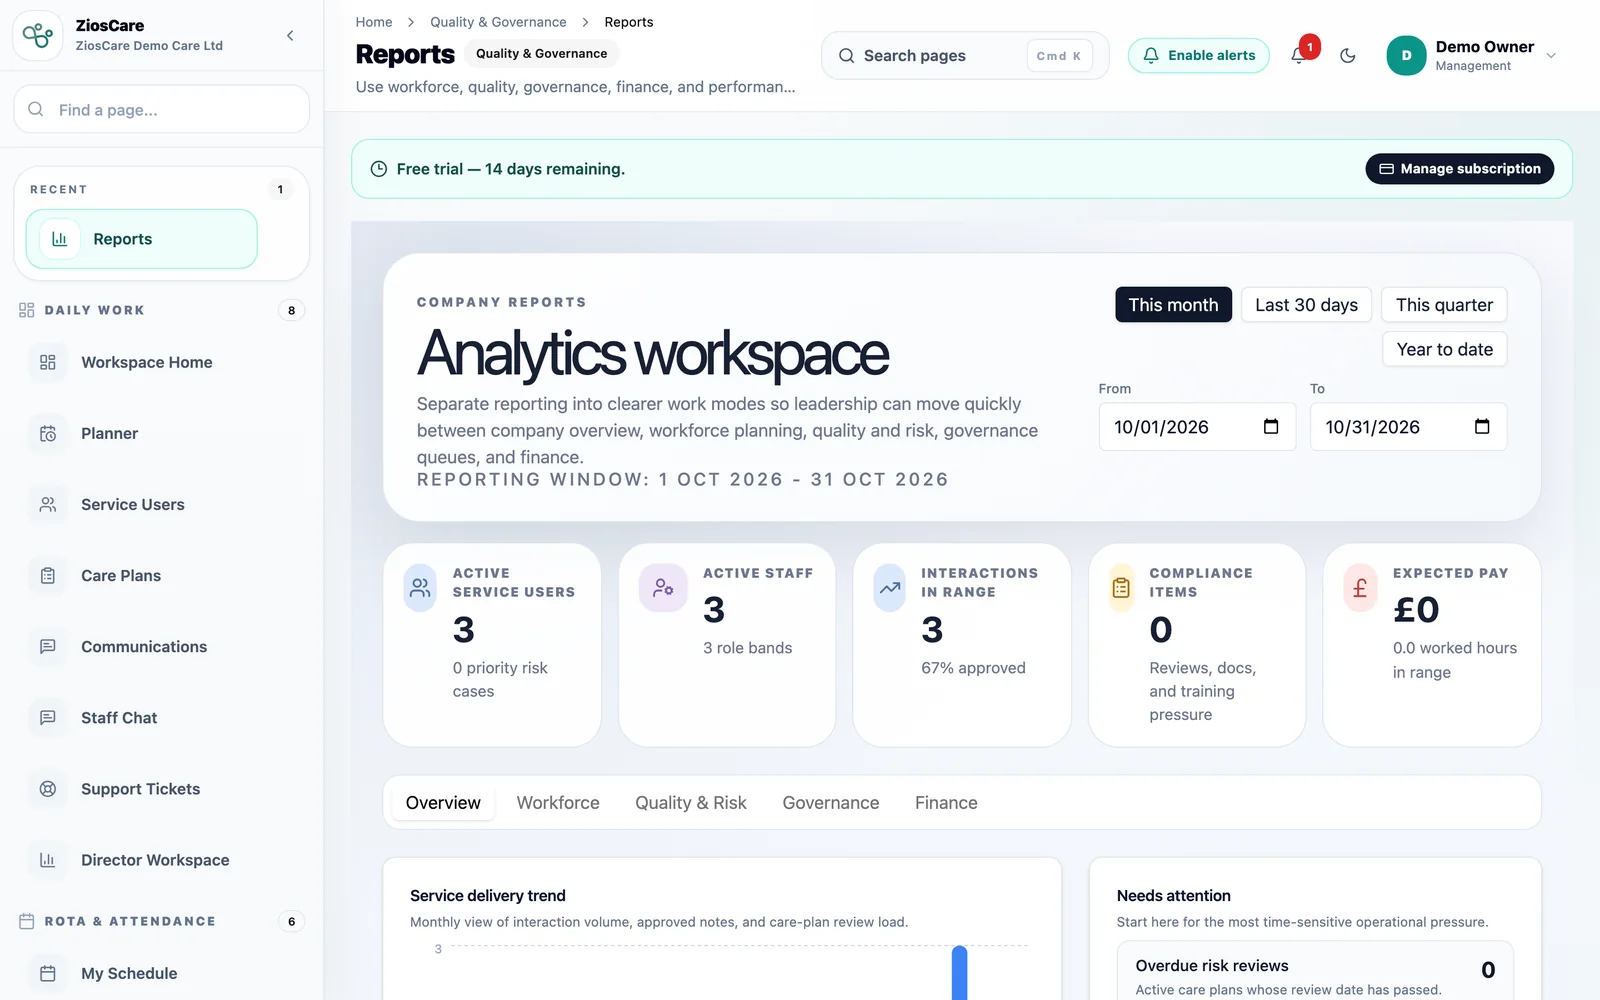Switch to the Quality & Risk tab

click(x=691, y=803)
